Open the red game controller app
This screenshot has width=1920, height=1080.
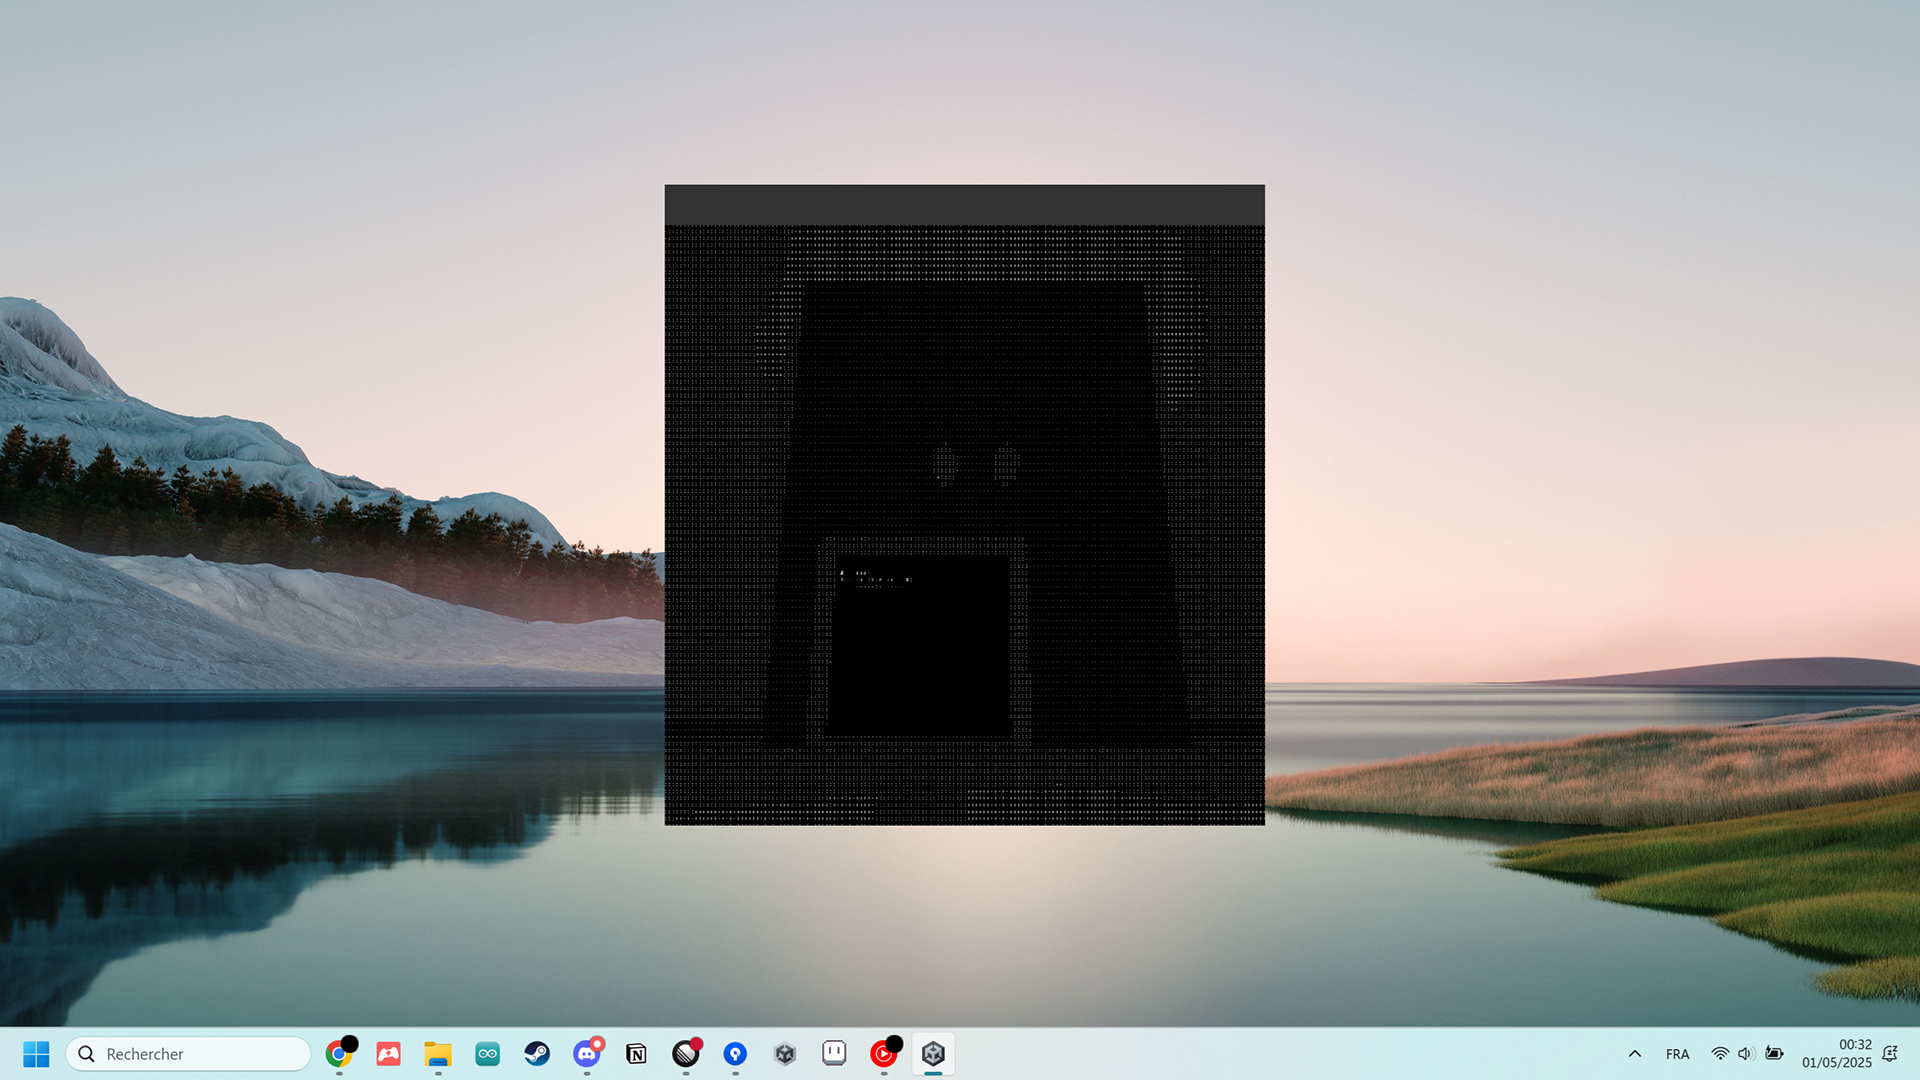(388, 1054)
